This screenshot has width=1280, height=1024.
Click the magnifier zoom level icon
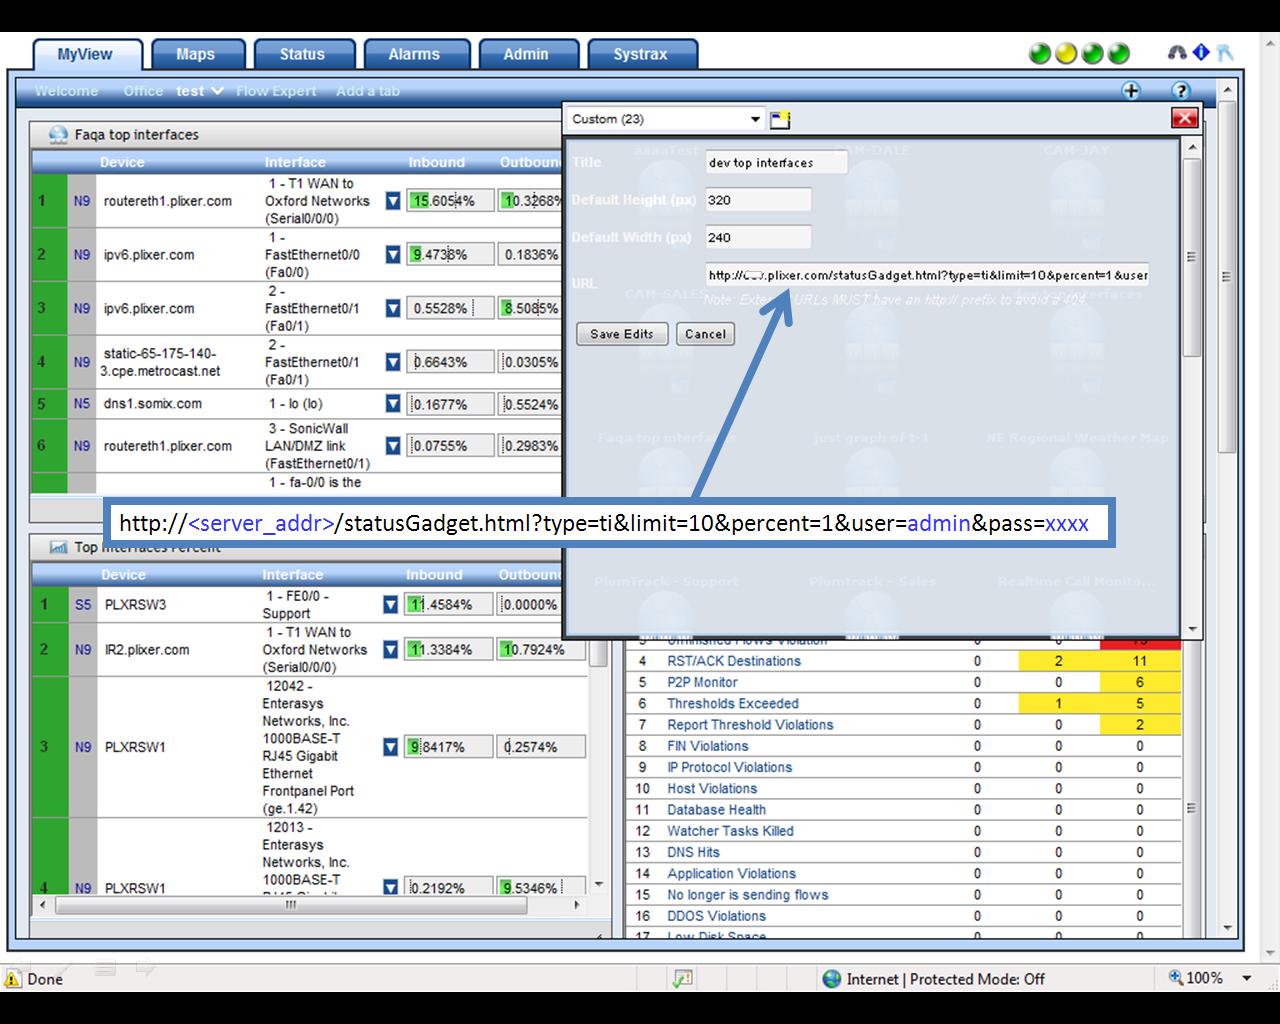click(x=1177, y=978)
